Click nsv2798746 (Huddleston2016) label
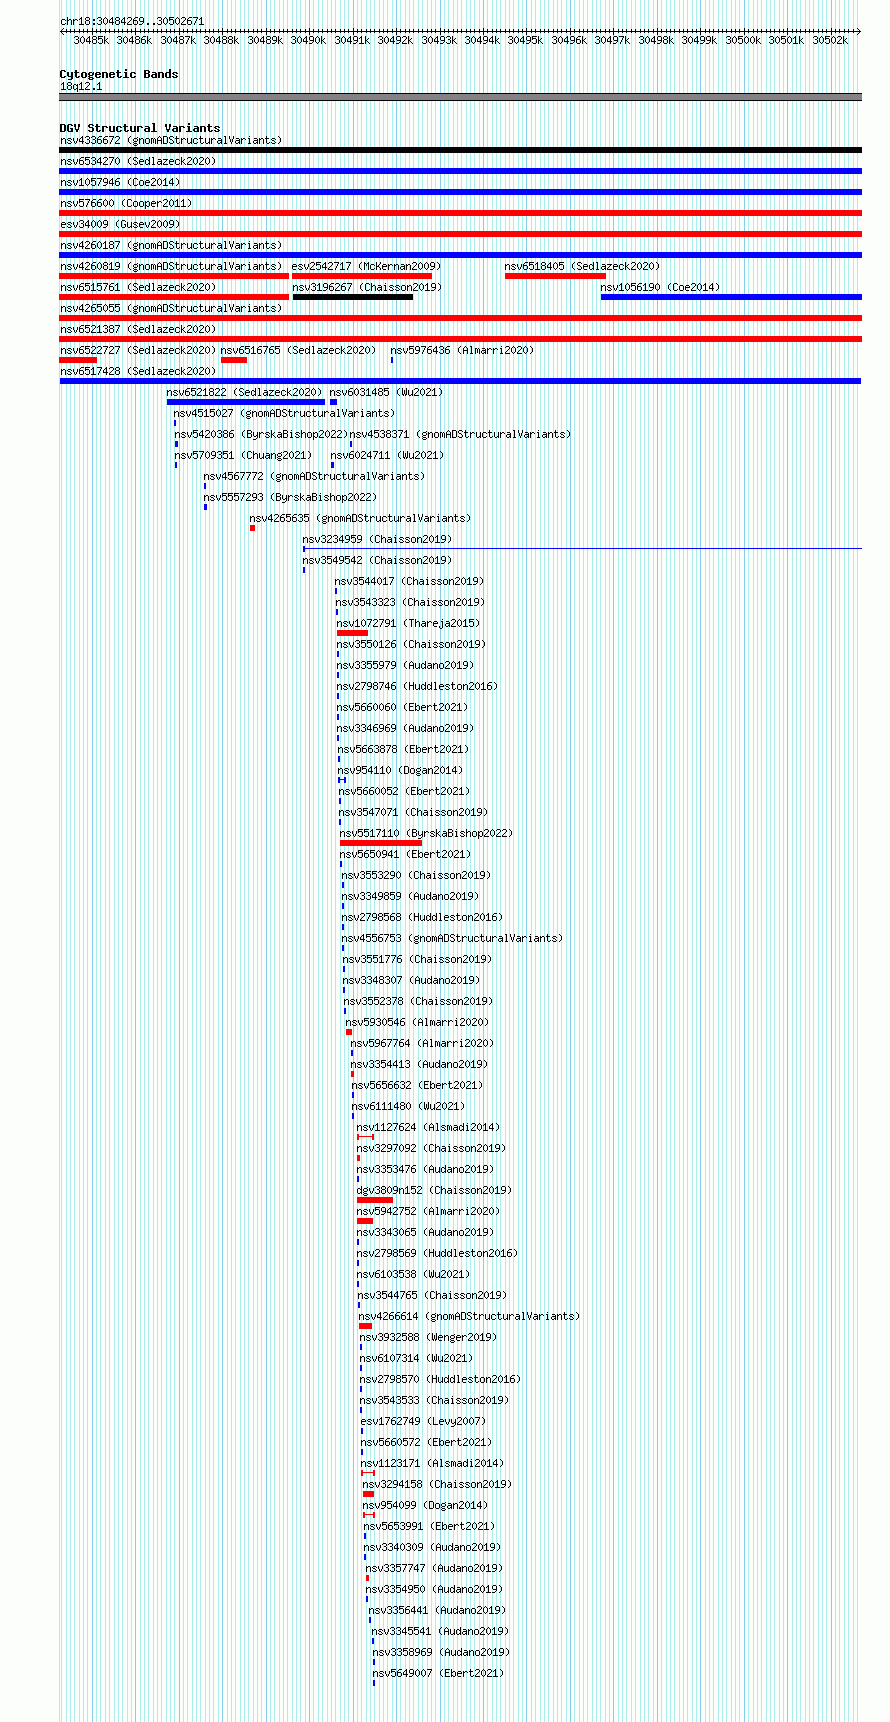Viewport: 890px width, 1722px height. coord(418,686)
